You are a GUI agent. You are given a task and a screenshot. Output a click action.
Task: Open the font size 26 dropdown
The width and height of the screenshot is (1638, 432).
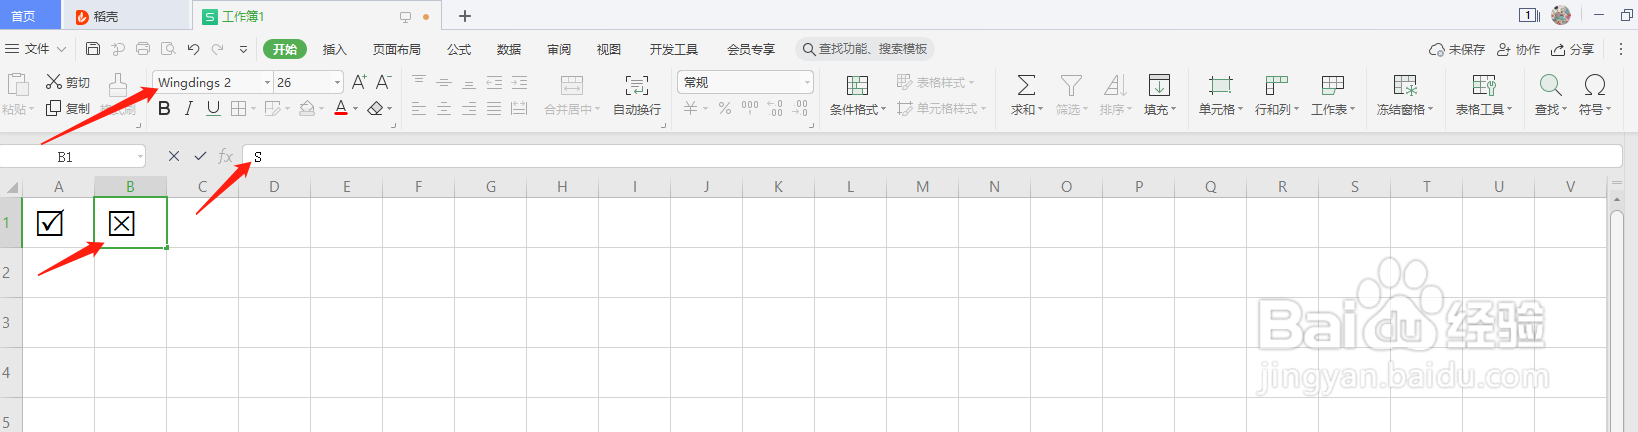(x=338, y=82)
